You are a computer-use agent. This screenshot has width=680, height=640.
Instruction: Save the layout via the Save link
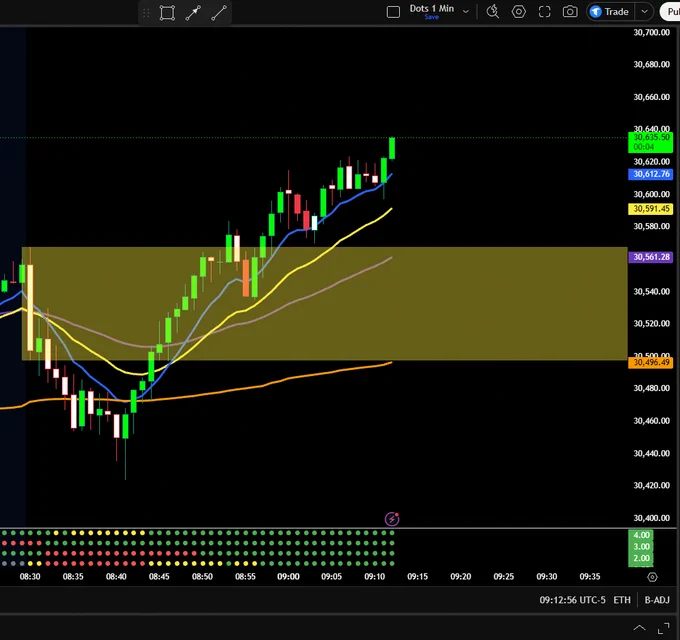pos(432,17)
